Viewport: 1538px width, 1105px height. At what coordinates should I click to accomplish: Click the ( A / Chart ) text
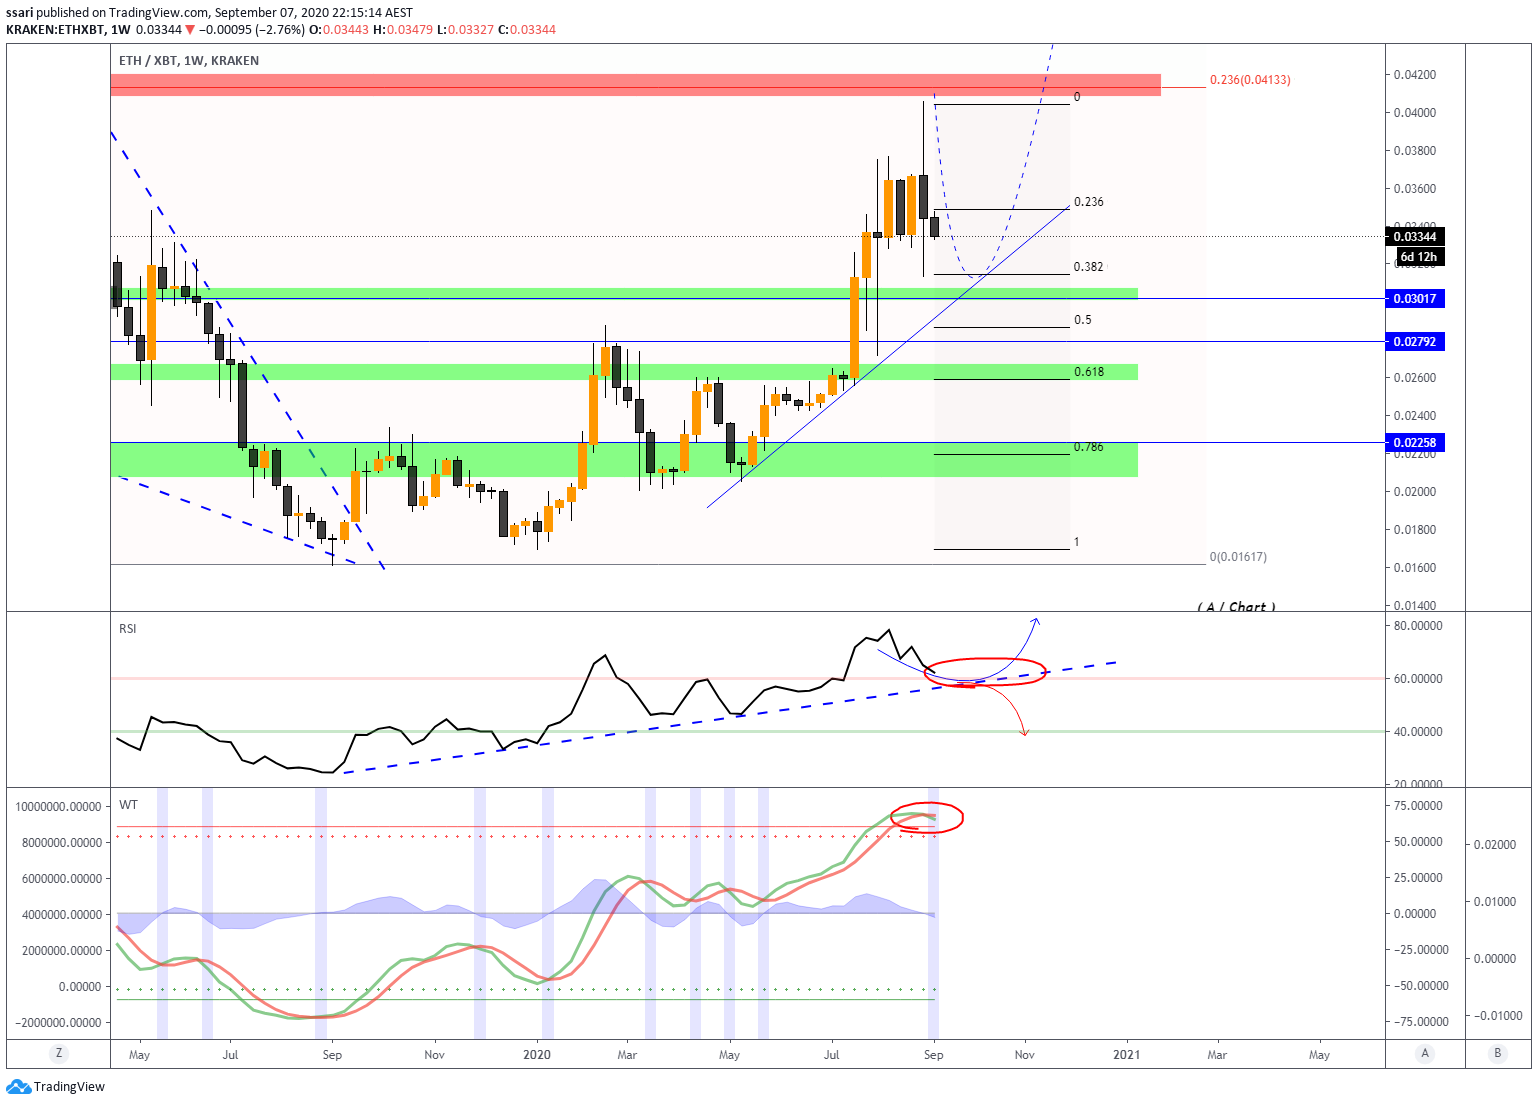pos(1237,607)
